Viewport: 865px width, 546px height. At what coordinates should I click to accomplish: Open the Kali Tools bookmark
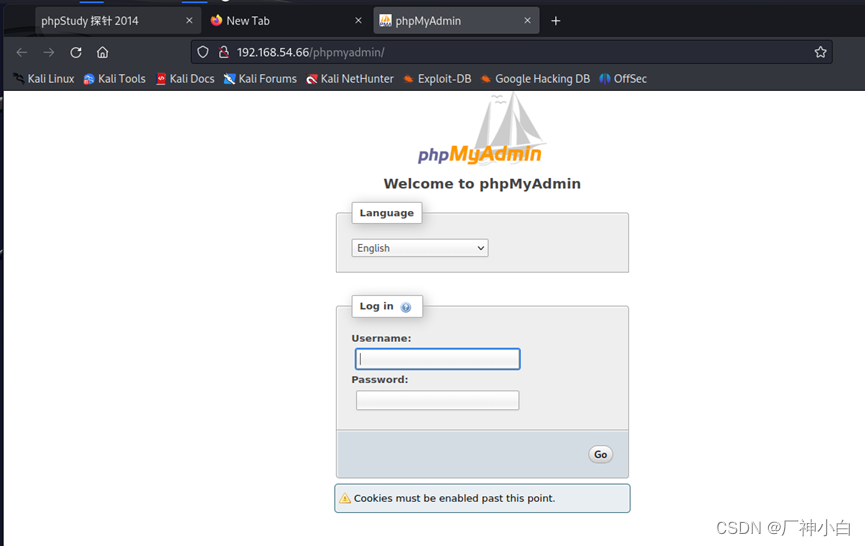(x=115, y=79)
